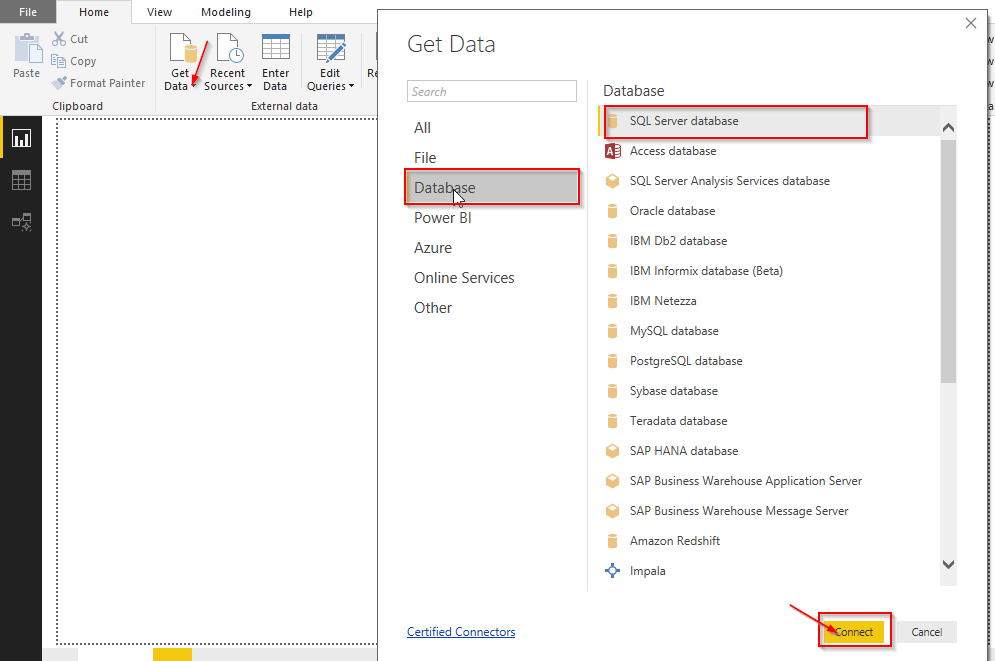Open the Certified Connectors link

(x=461, y=632)
